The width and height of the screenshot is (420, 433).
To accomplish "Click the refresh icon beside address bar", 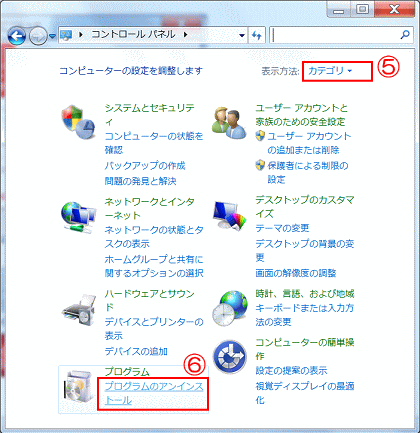I will pyautogui.click(x=257, y=35).
